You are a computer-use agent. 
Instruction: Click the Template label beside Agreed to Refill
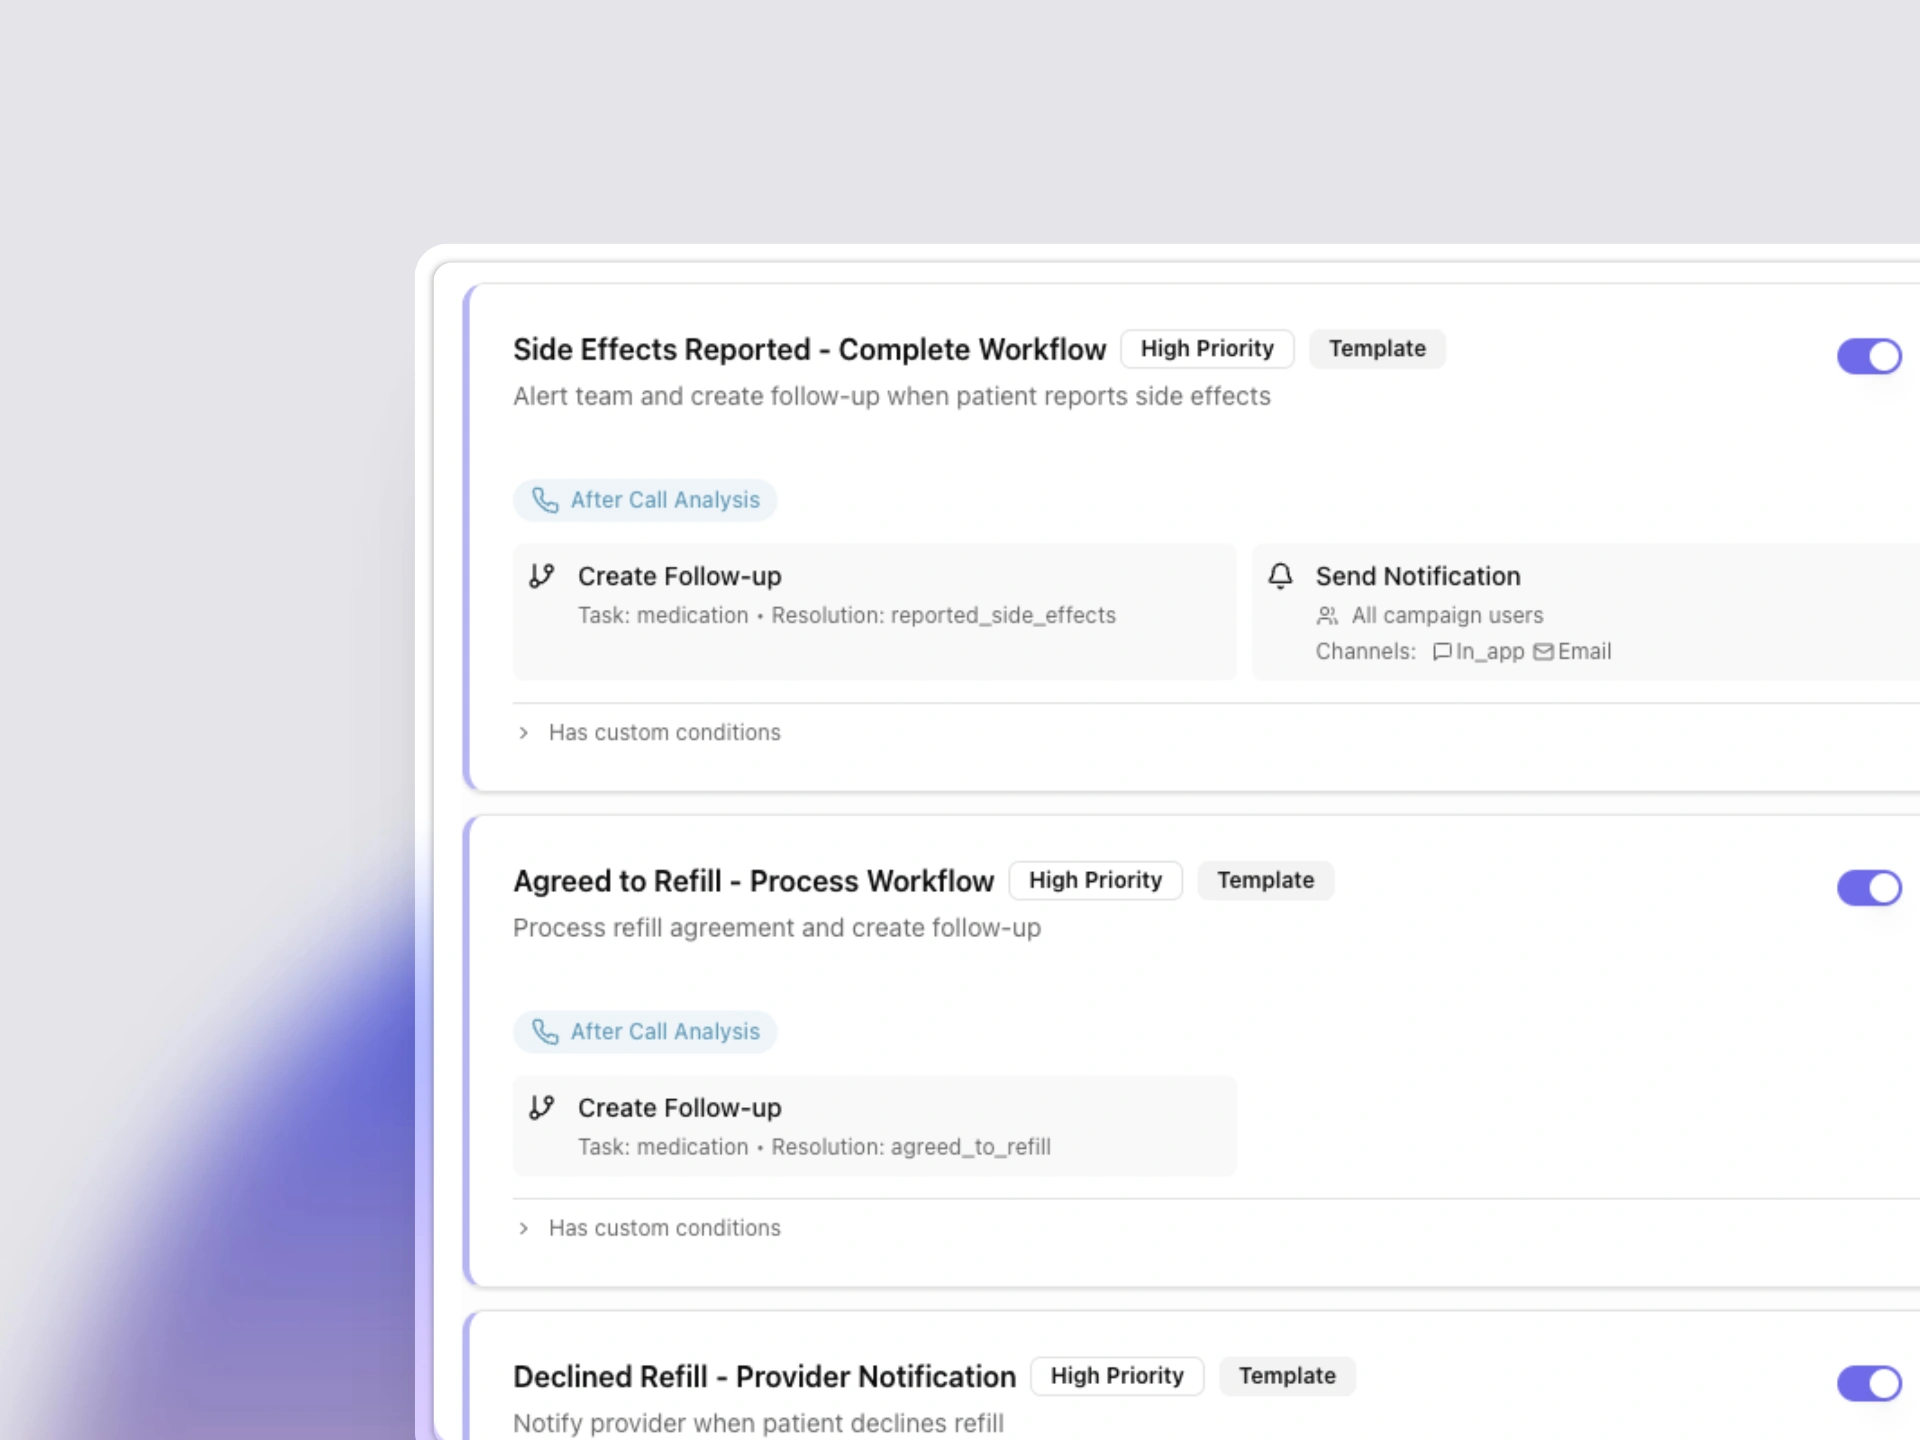[1265, 880]
